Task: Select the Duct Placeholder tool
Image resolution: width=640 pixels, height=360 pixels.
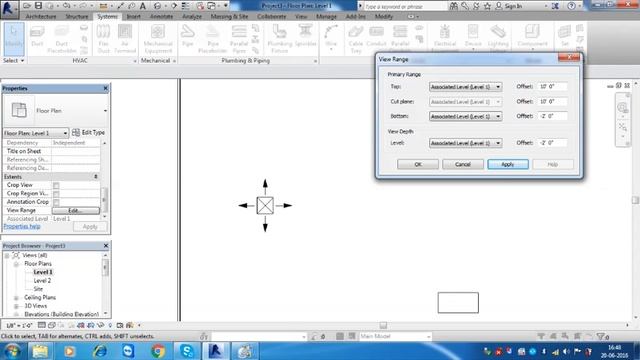Action: [62, 39]
